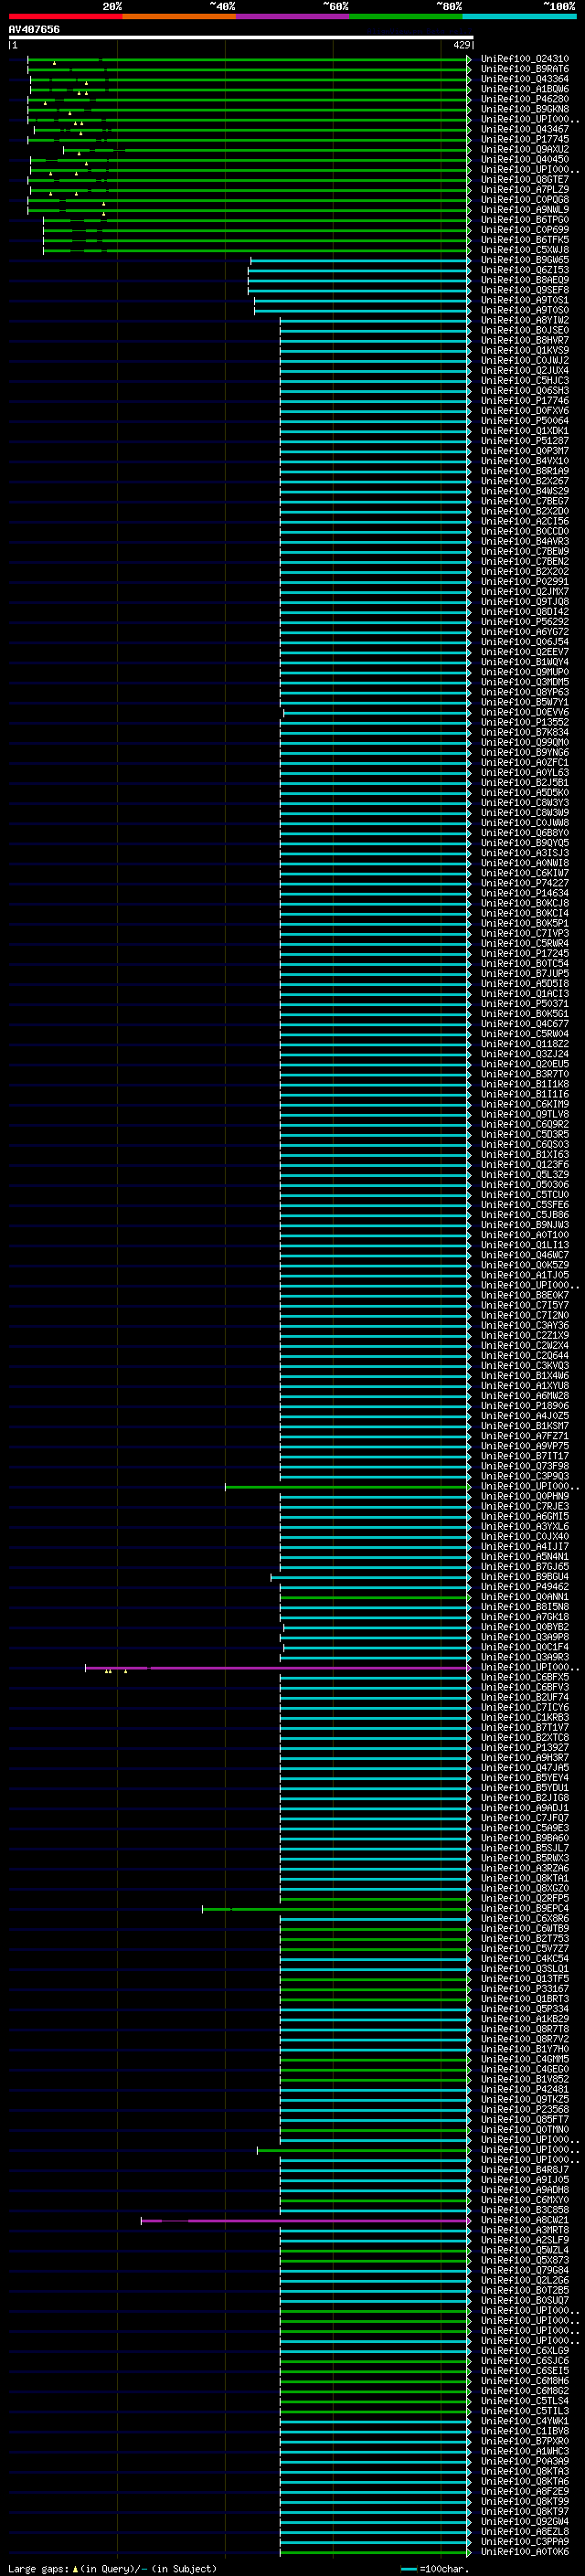Select hit label UniRef100_Q9SEF8
Viewport: 585px width, 2576px height.
pos(525,290)
